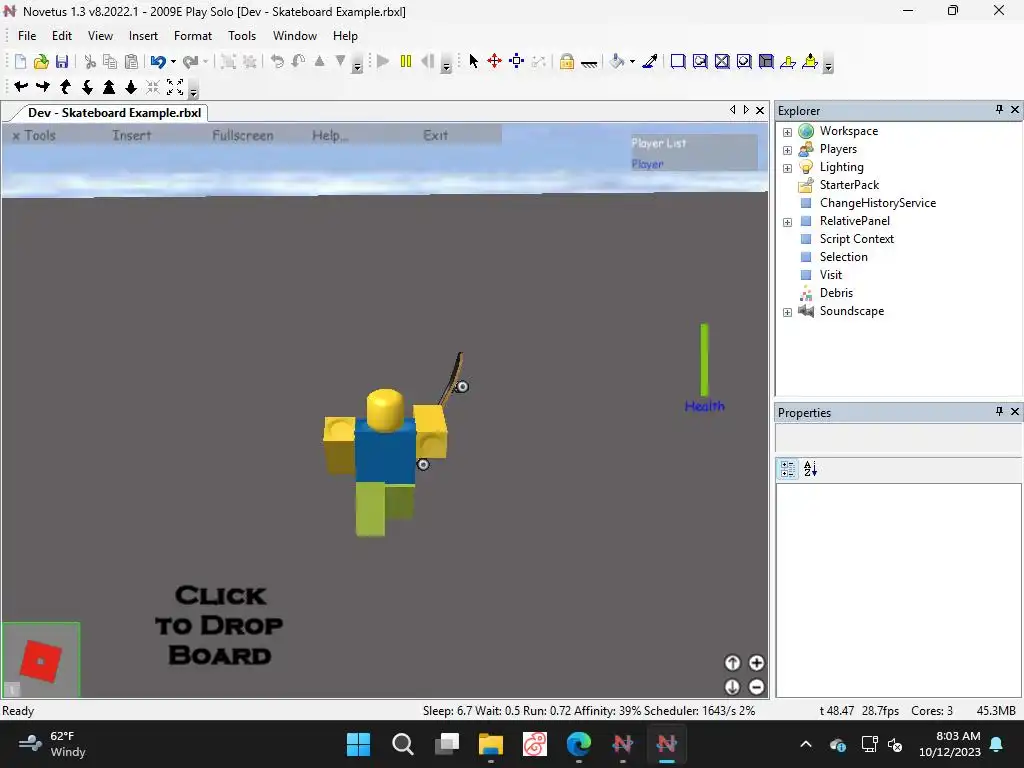Viewport: 1024px width, 768px height.
Task: Tilt camera up with curved arrow
Action: (x=65, y=86)
